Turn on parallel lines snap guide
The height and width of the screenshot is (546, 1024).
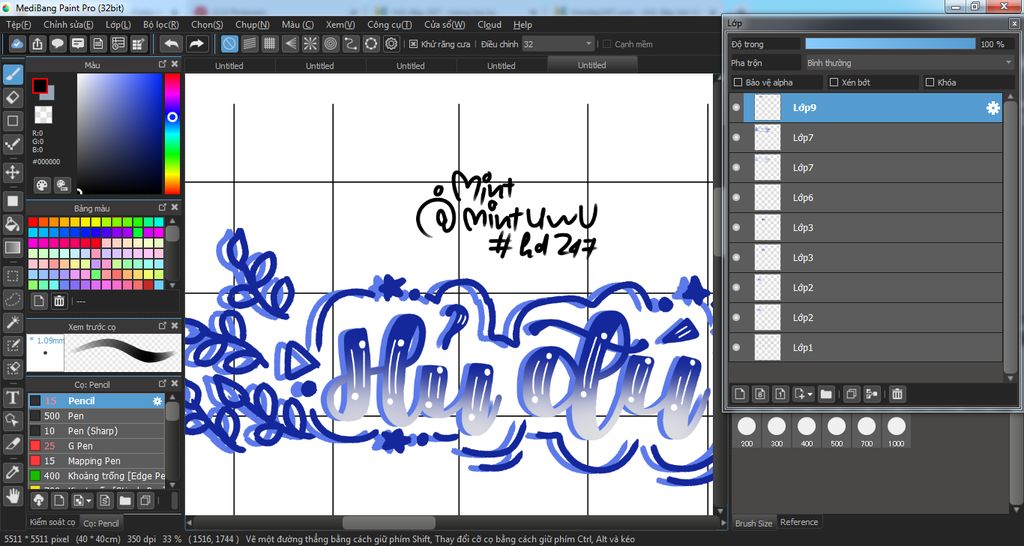click(249, 44)
